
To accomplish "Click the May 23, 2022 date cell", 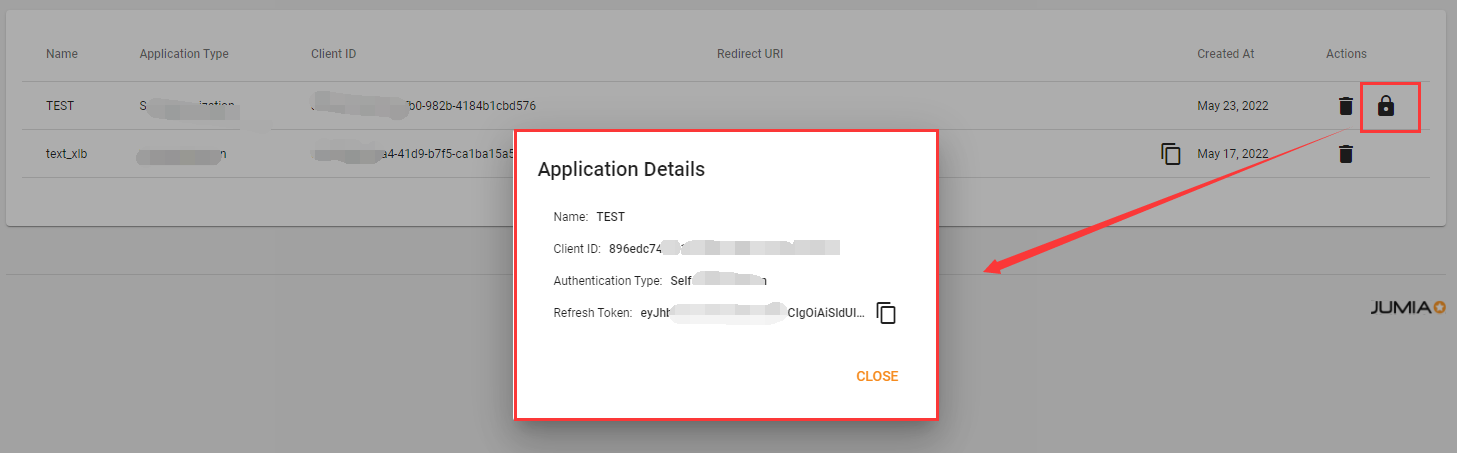I will (1232, 106).
